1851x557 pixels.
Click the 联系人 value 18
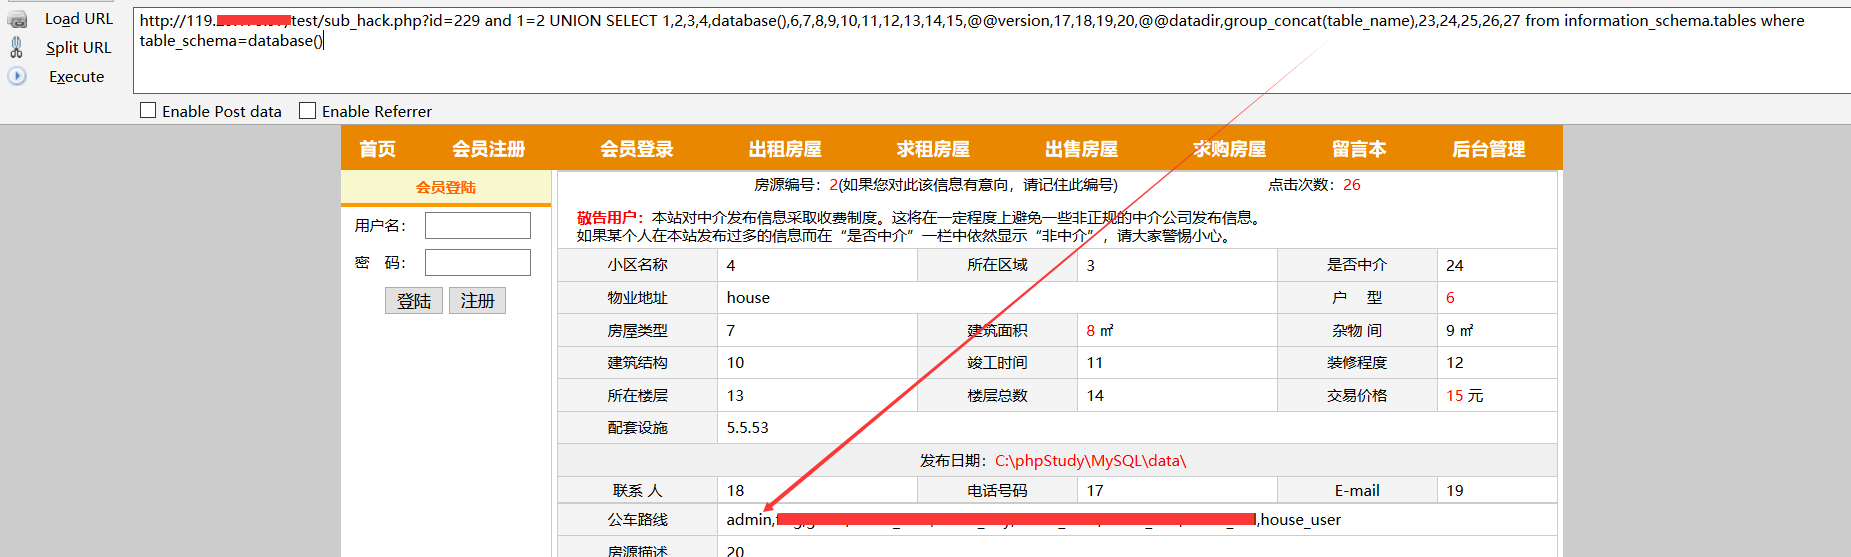tap(735, 490)
